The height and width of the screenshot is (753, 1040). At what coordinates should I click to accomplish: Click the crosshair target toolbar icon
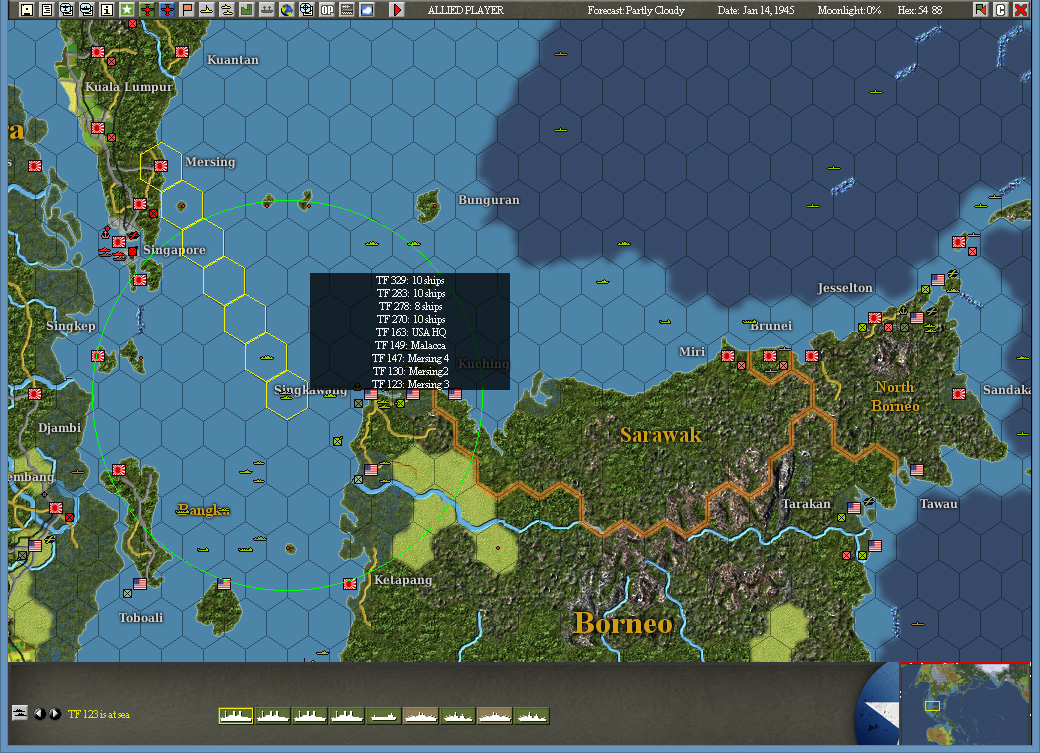click(x=306, y=9)
